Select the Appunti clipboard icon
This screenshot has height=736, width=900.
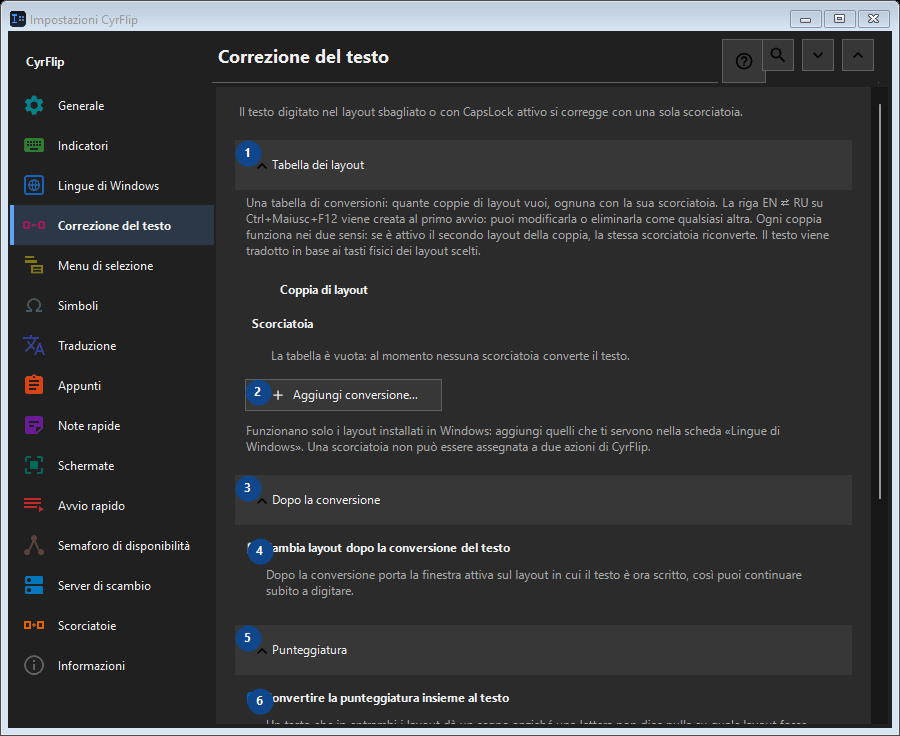point(34,385)
